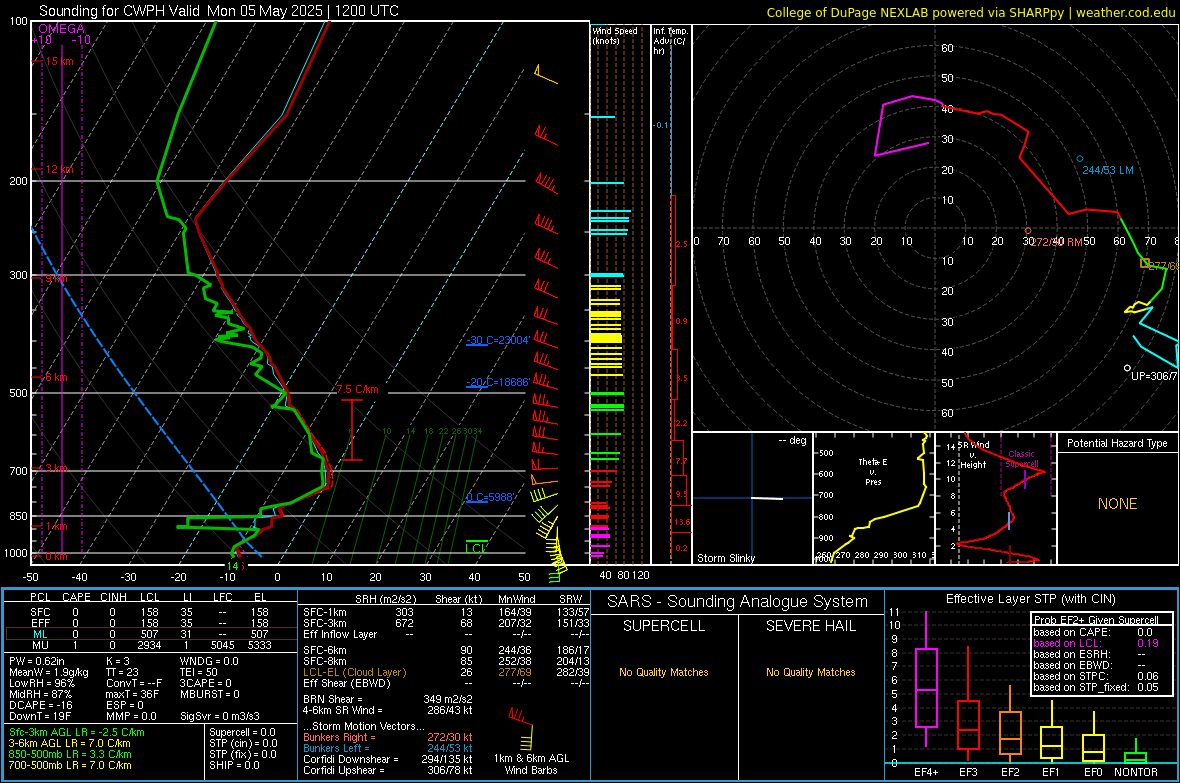Select "850-500mb LR = 3.3 C/km" line
Viewport: 1180px width, 783px height.
click(x=70, y=754)
